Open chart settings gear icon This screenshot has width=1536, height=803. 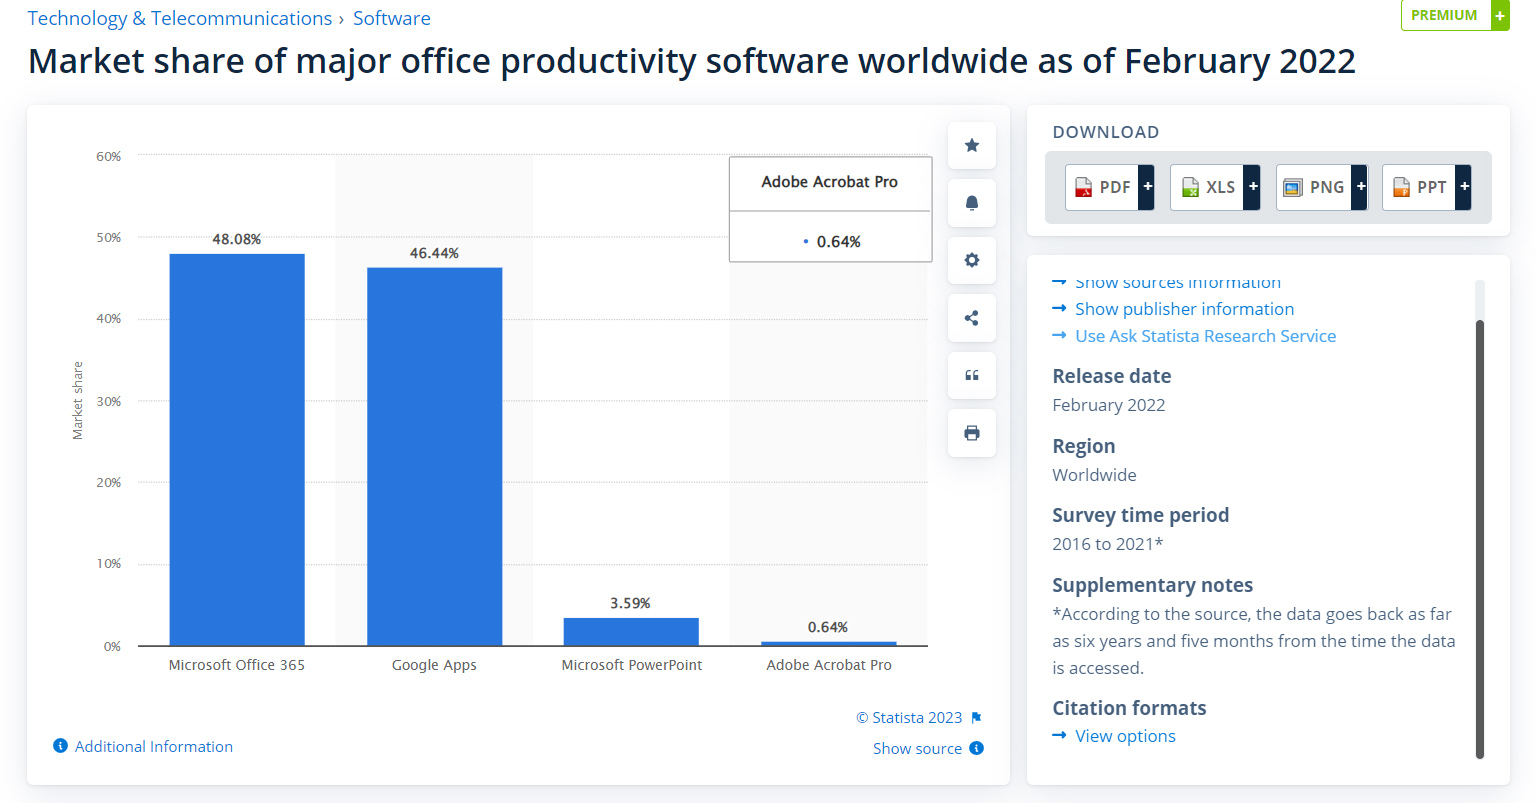(x=971, y=260)
